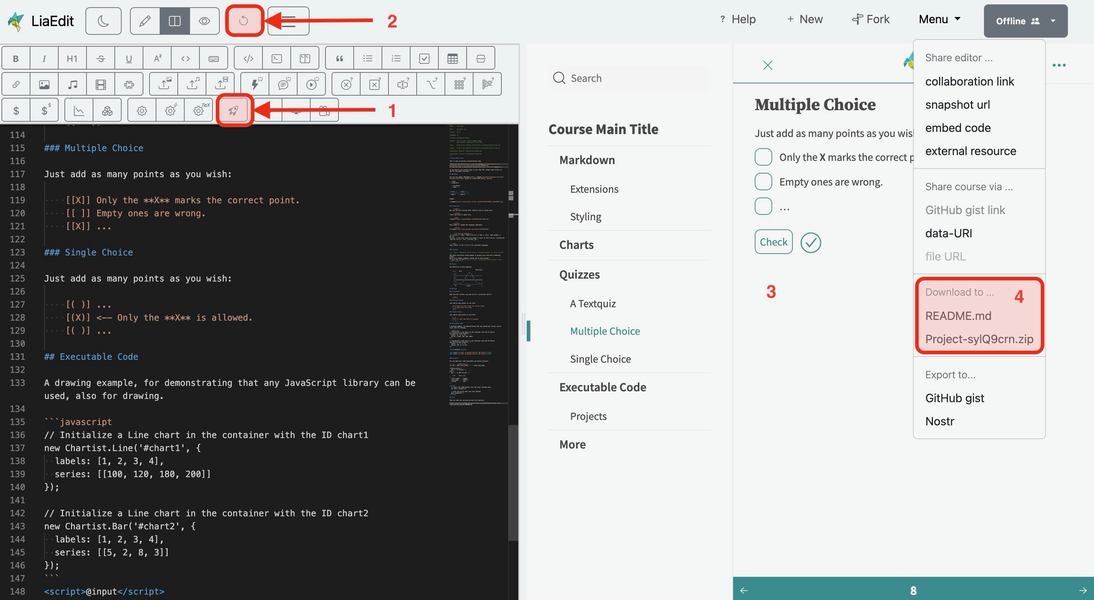The width and height of the screenshot is (1094, 600).
Task: Select the eye preview mode icon
Action: coord(204,20)
